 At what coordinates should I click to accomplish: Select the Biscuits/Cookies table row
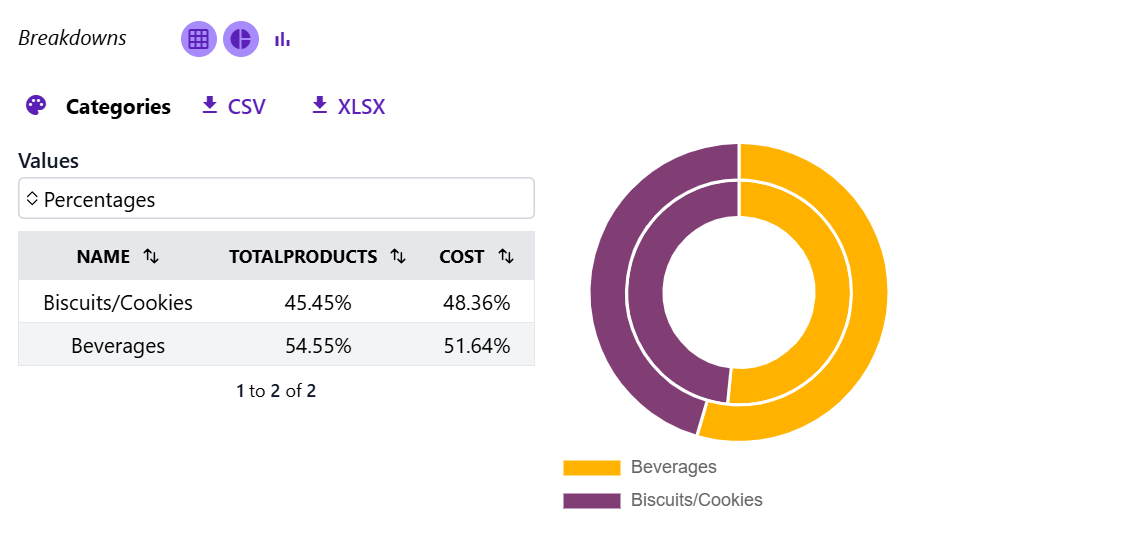276,302
